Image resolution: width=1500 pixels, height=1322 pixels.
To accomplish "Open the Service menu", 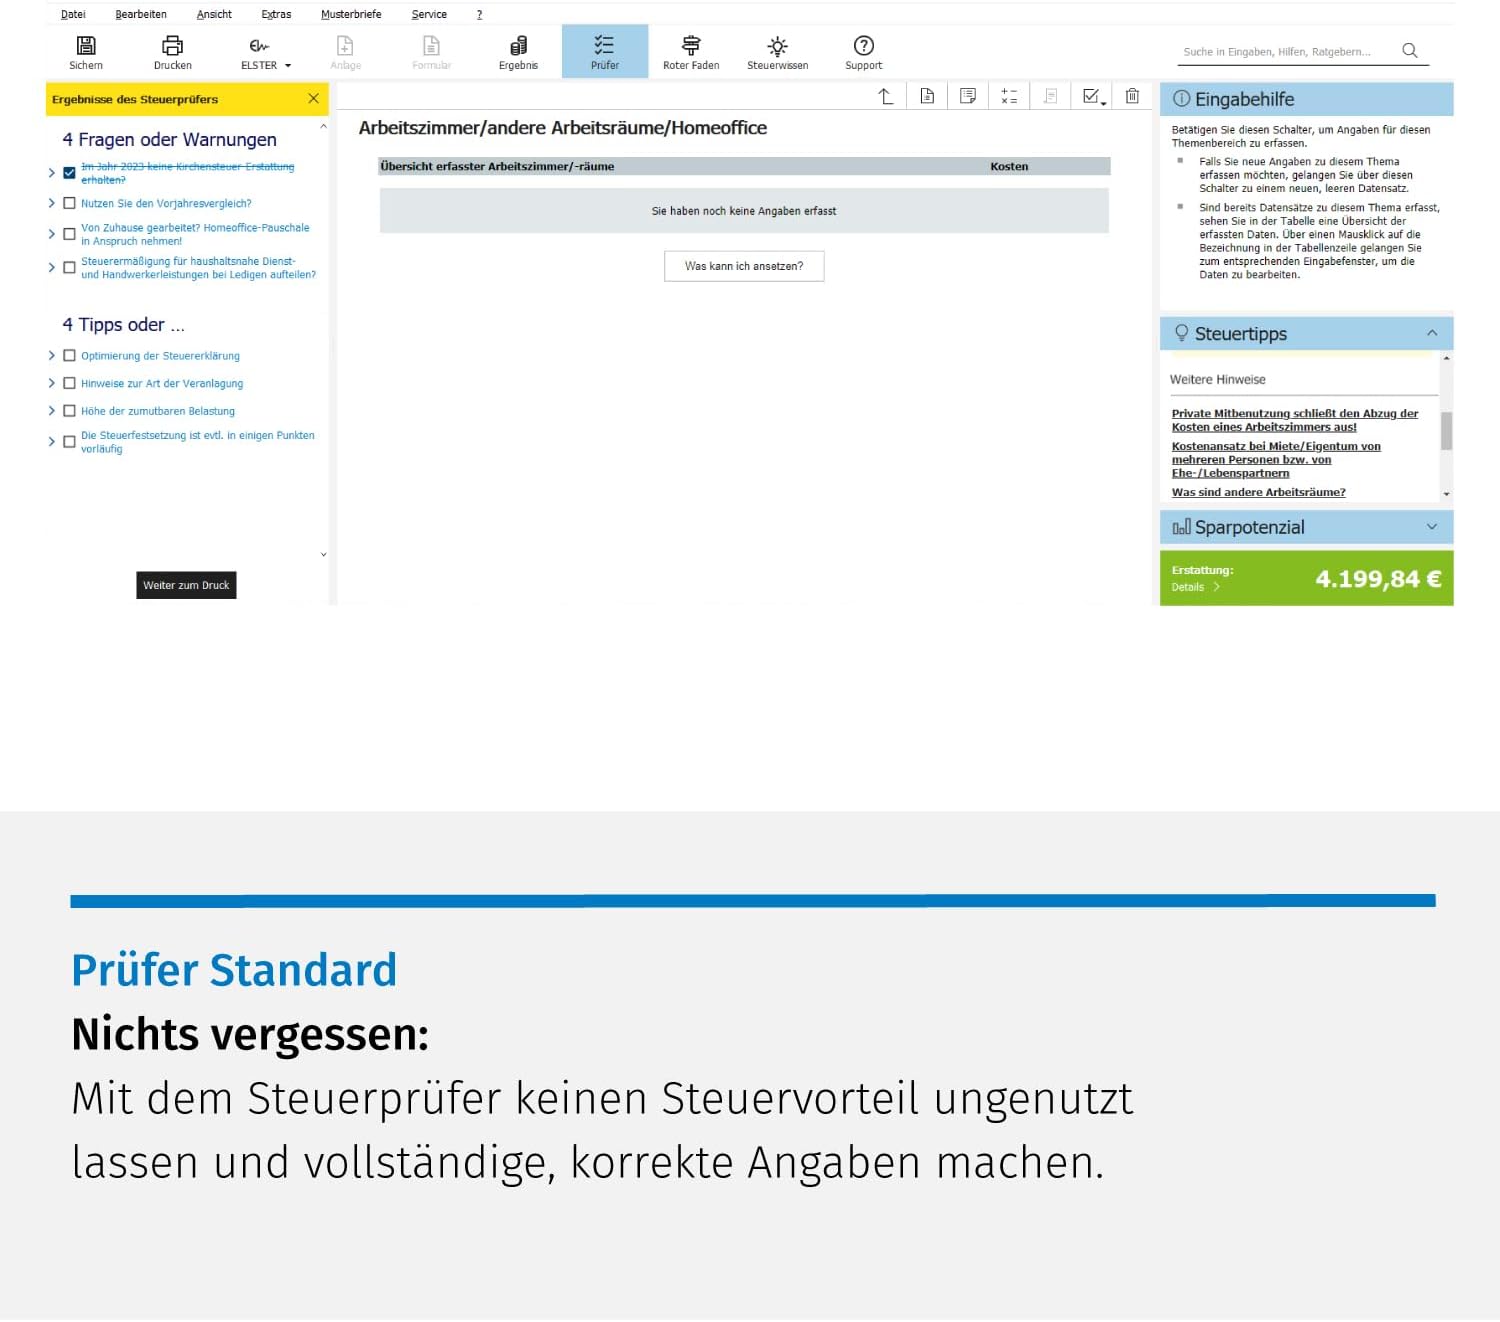I will (429, 14).
